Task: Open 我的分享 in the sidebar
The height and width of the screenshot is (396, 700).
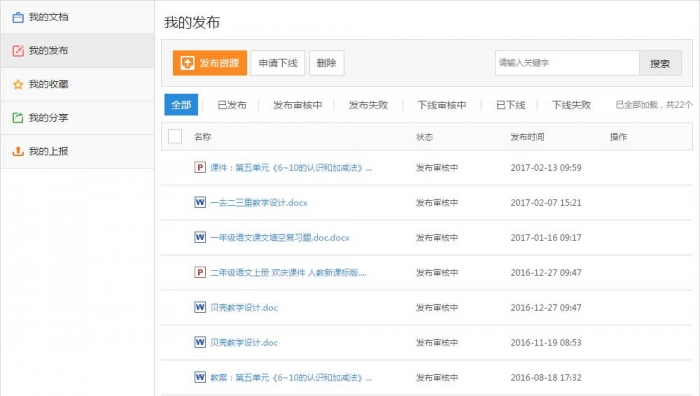Action: click(x=78, y=118)
